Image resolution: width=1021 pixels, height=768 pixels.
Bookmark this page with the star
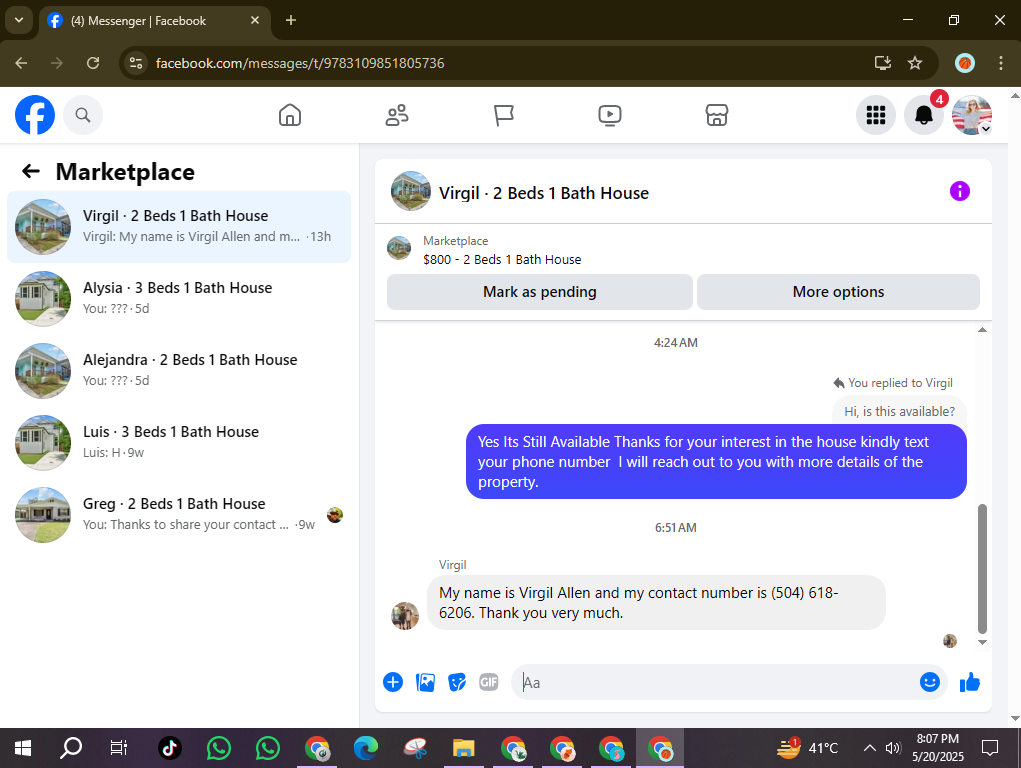(915, 63)
